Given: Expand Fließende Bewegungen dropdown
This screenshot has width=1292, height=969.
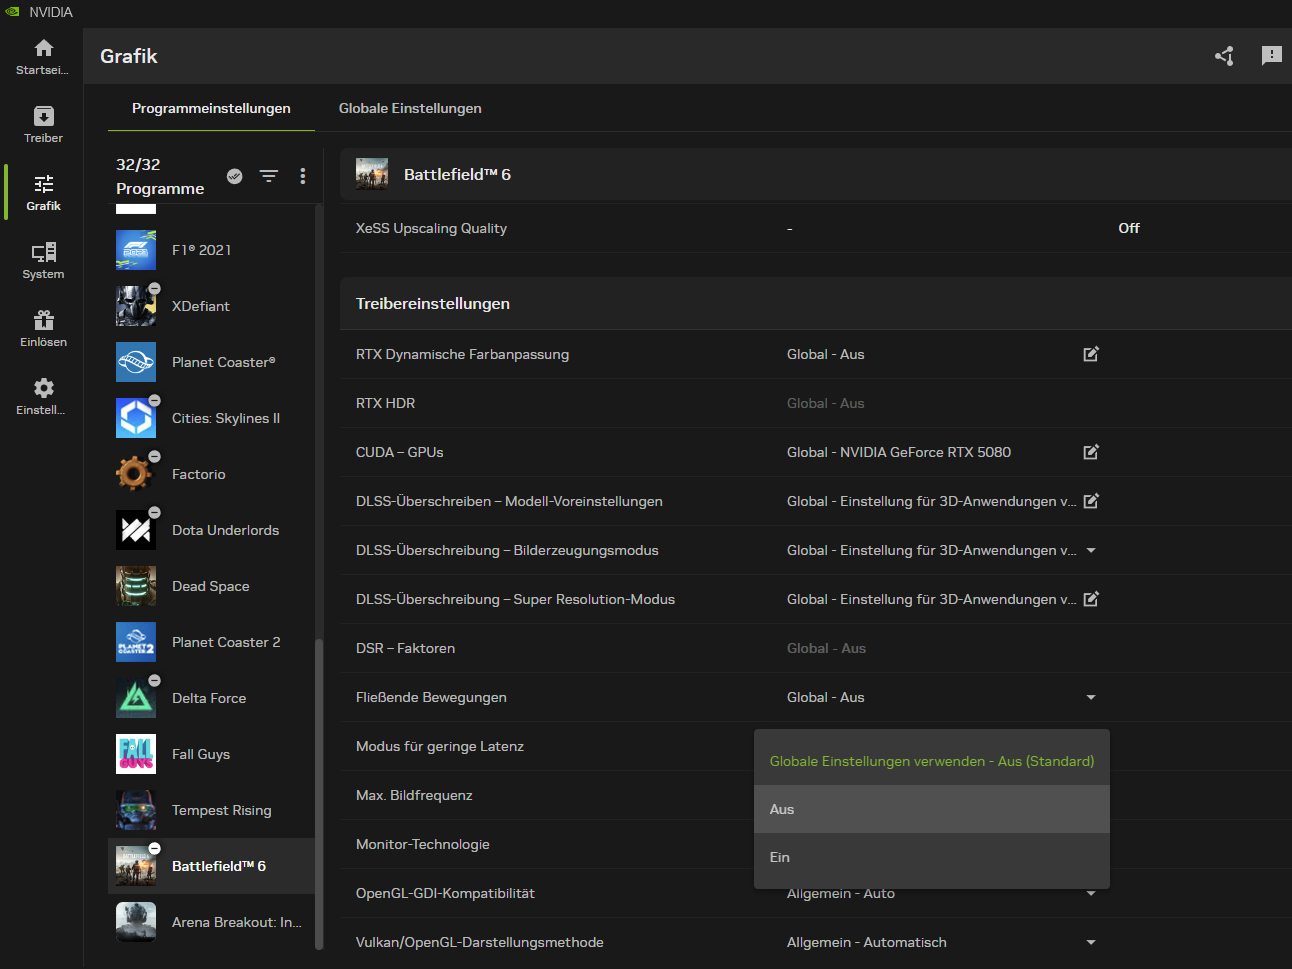Looking at the screenshot, I should (x=1091, y=697).
